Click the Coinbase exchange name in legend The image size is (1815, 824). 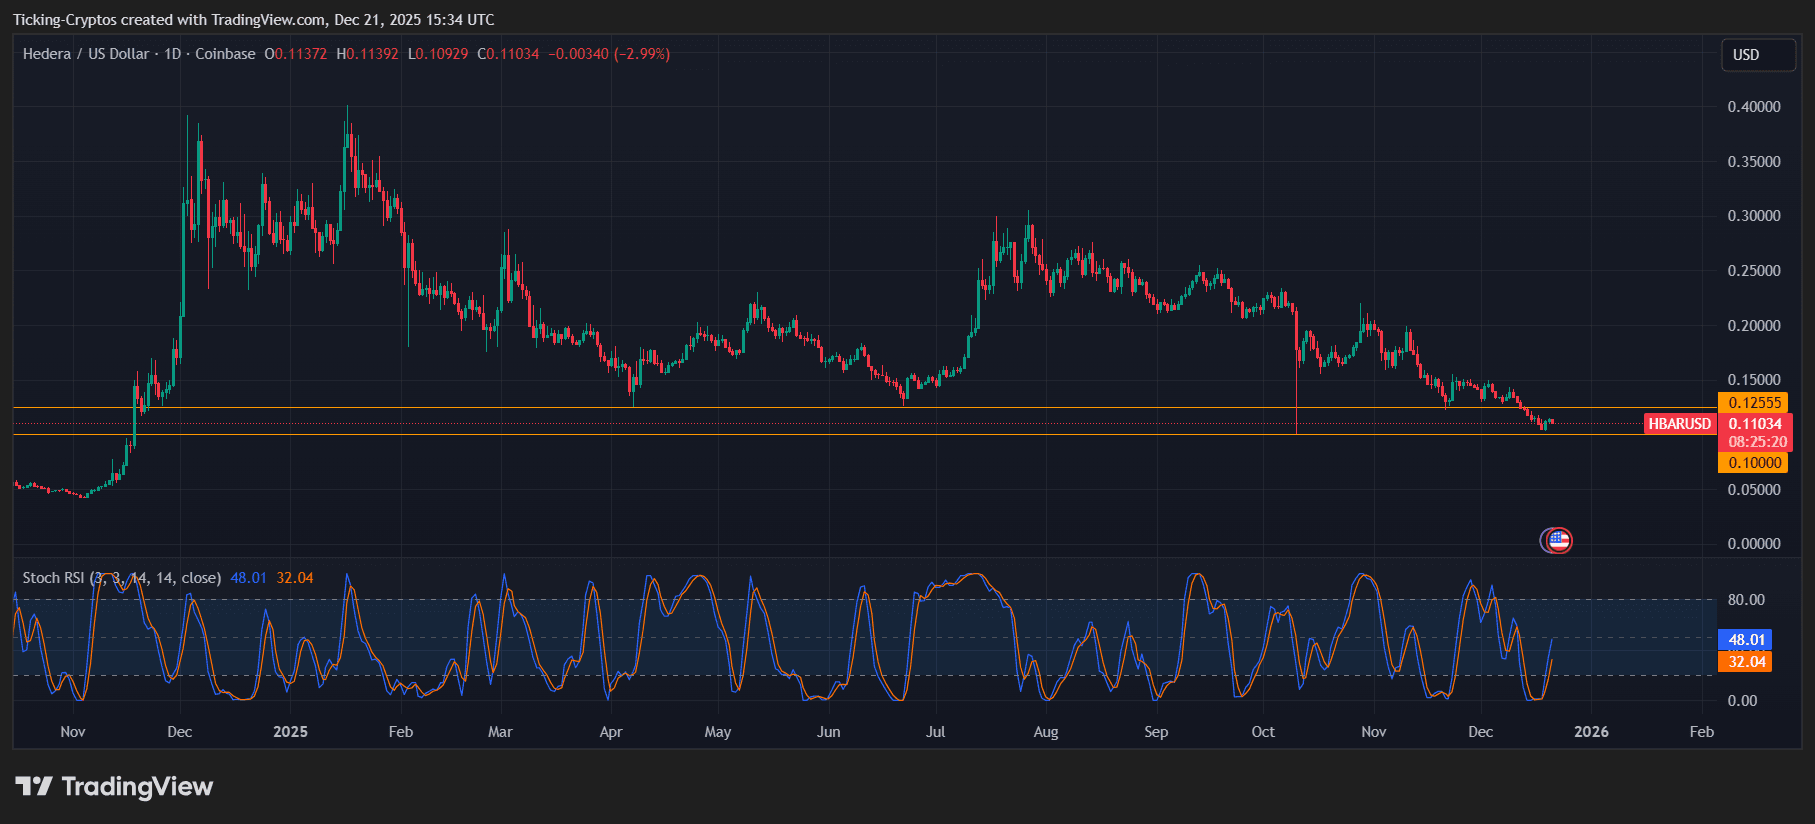pyautogui.click(x=225, y=54)
